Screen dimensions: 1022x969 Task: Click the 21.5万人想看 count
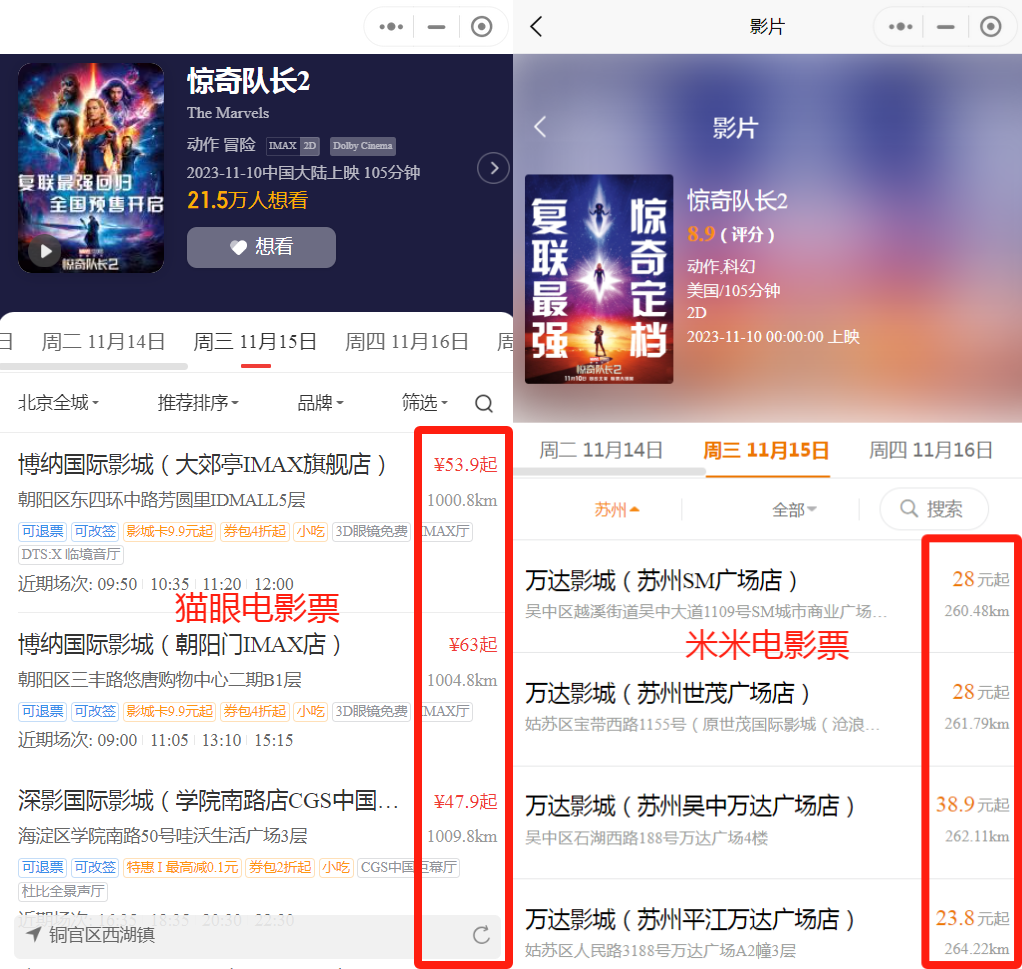point(247,200)
